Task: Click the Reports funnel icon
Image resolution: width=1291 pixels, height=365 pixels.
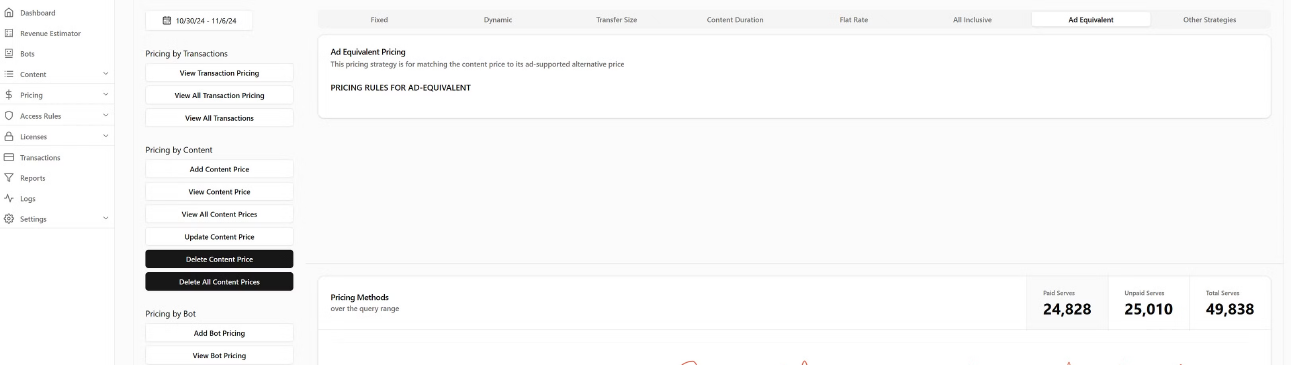Action: pos(9,178)
